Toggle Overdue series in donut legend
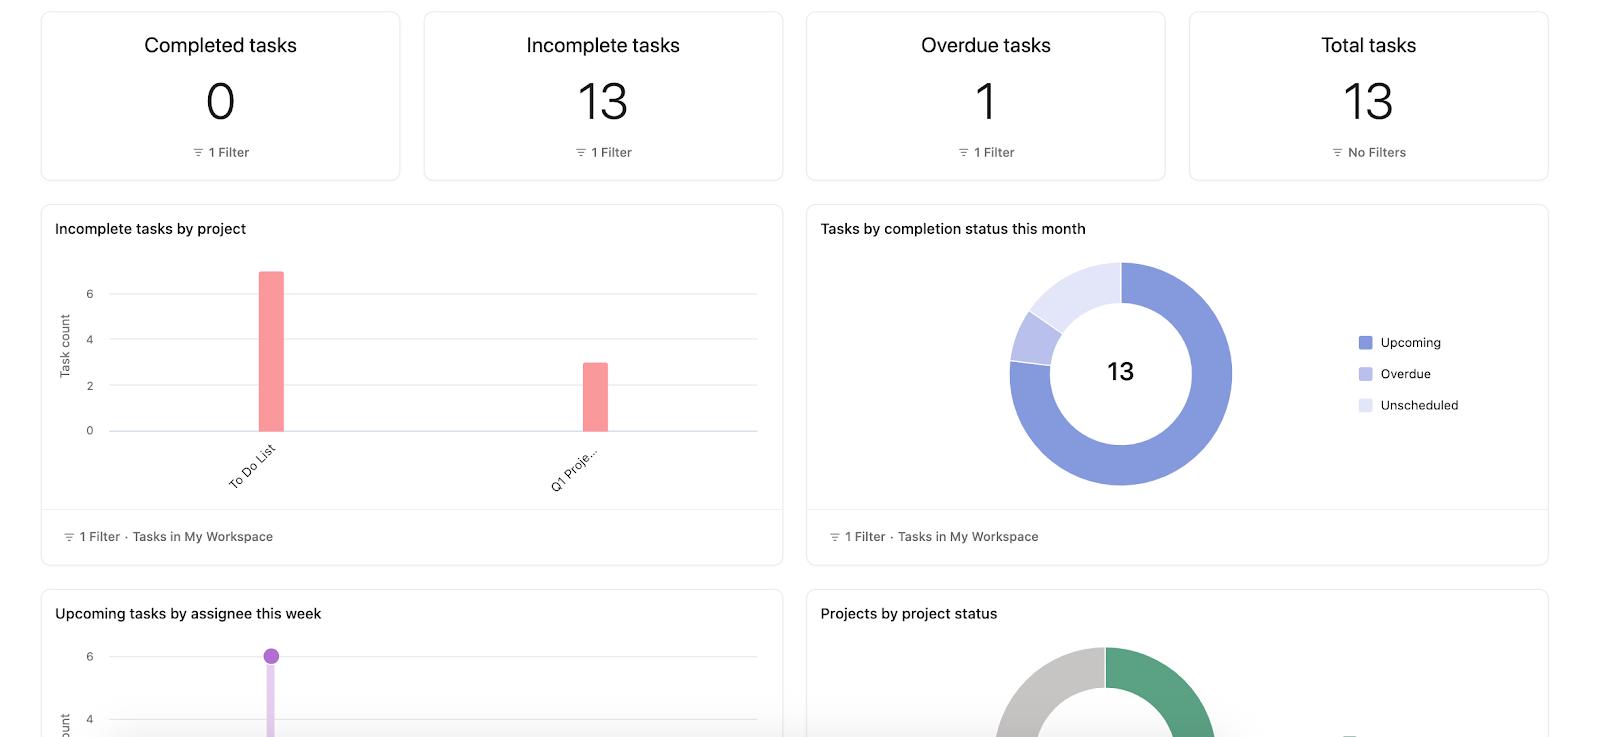1600x737 pixels. pos(1395,374)
